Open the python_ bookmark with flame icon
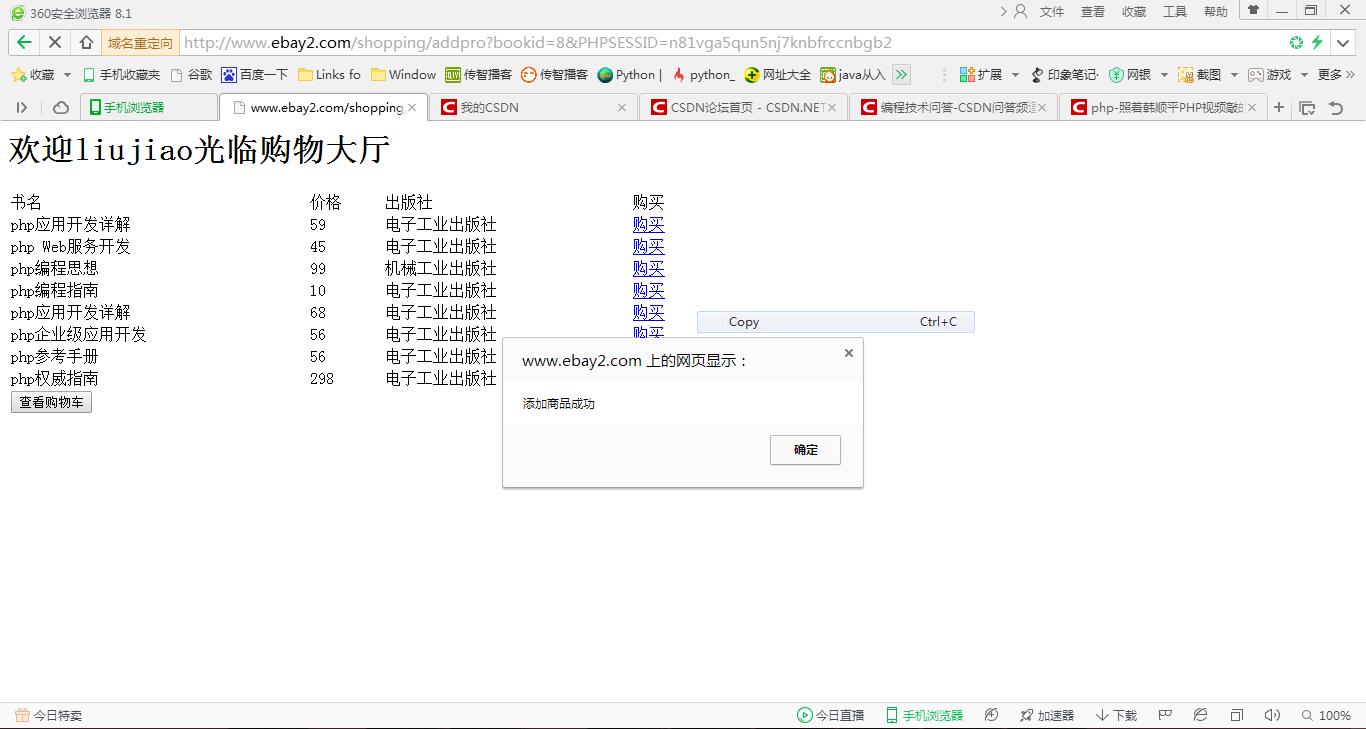This screenshot has width=1366, height=729. (x=704, y=75)
